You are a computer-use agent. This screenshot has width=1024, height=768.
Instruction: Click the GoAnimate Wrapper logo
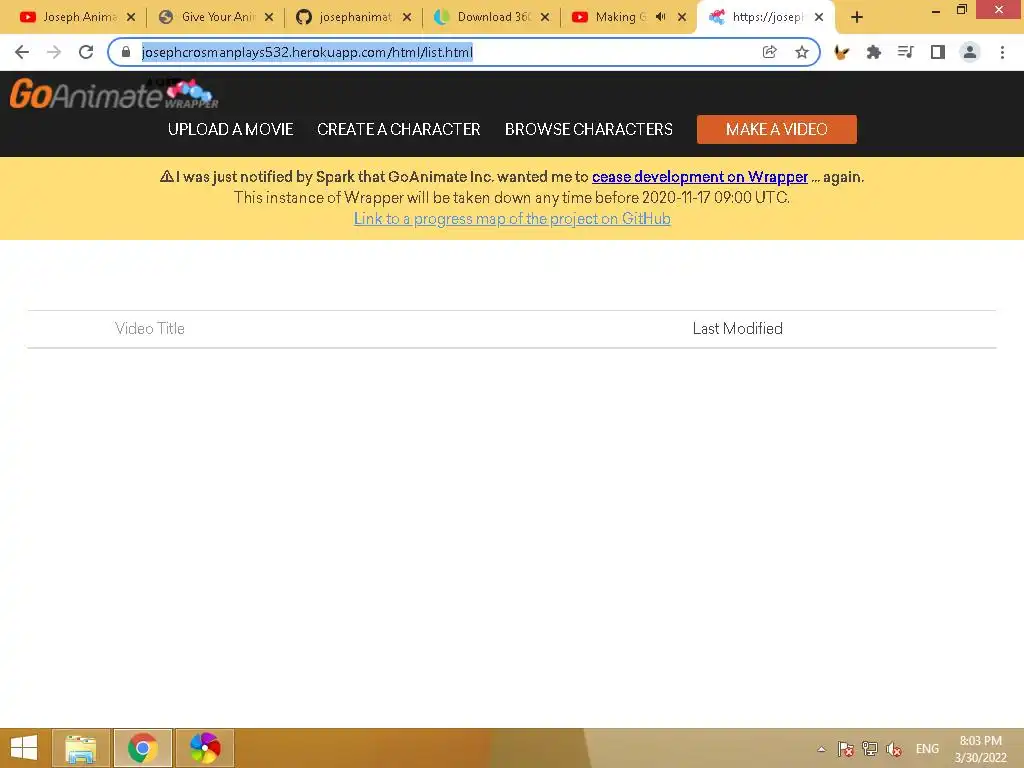pyautogui.click(x=114, y=93)
